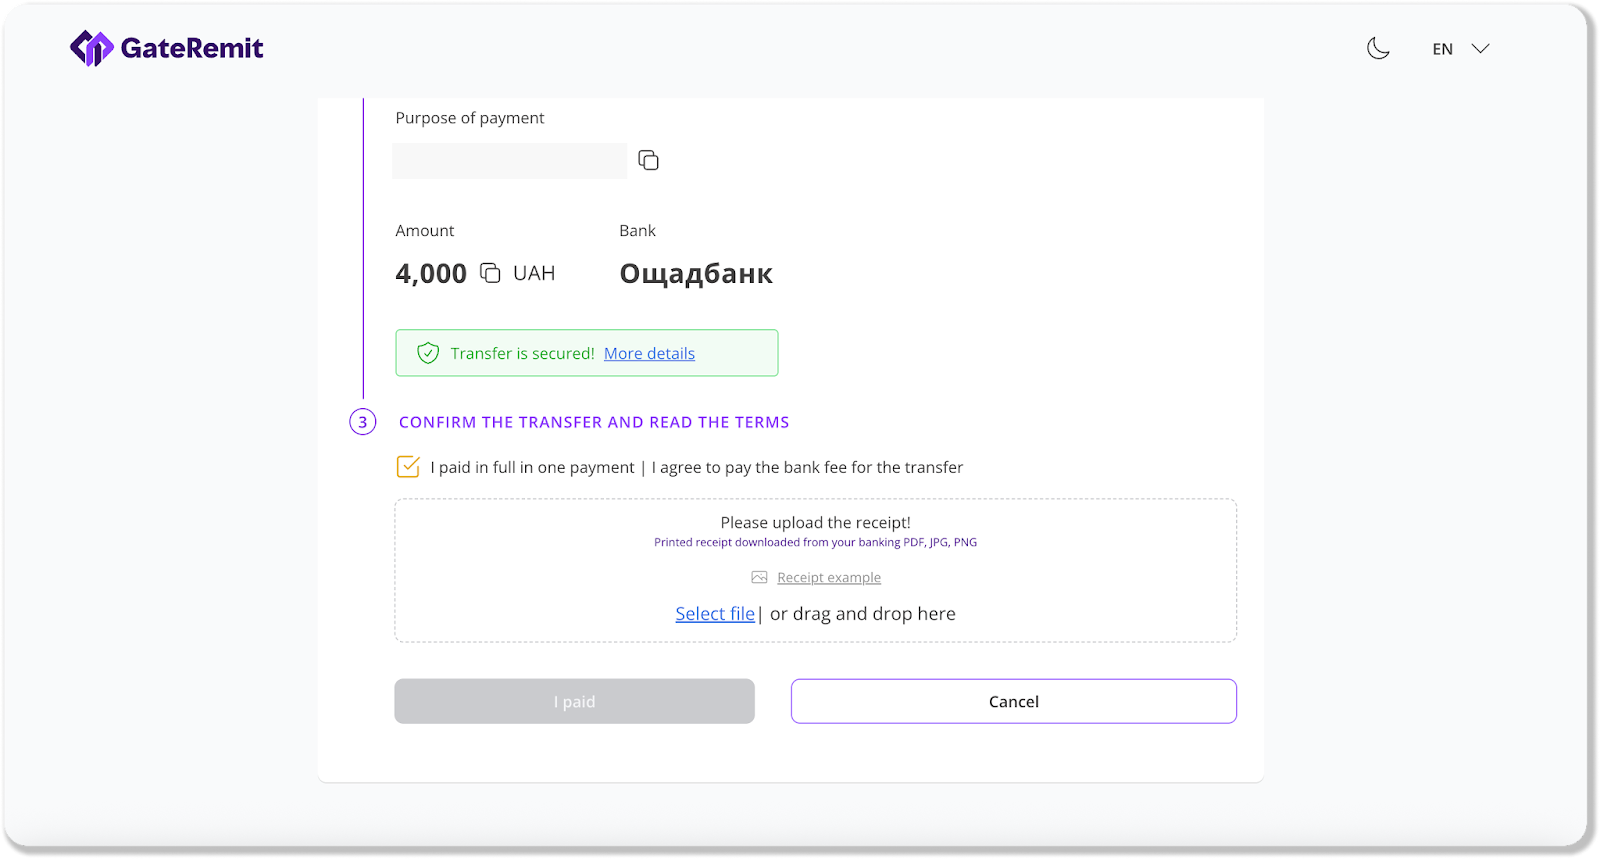View the Receipt example link
1600x859 pixels.
pos(829,577)
